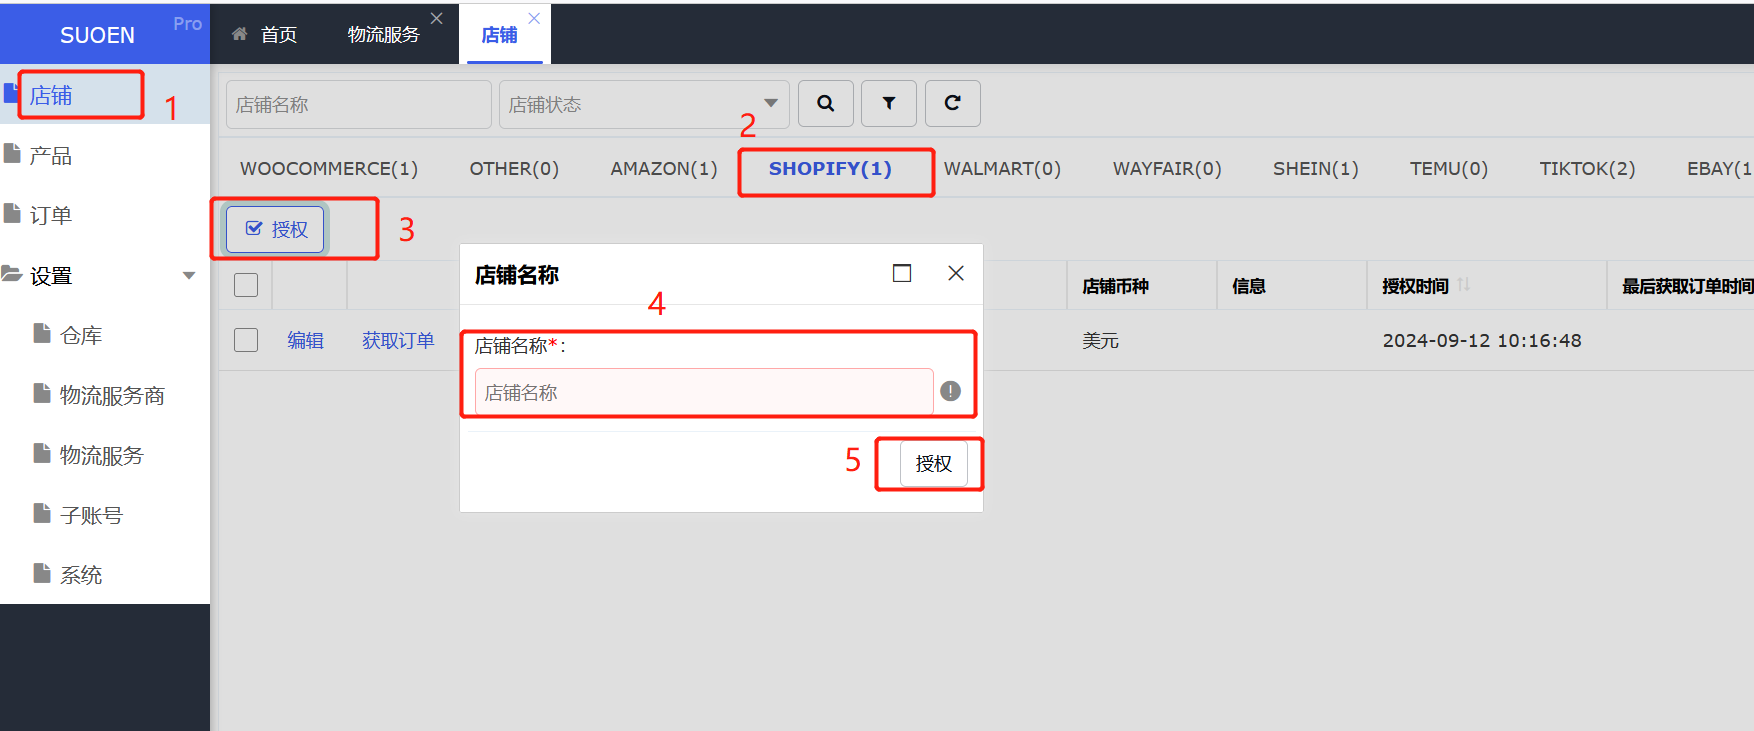Open the 店铺状态 dropdown

click(x=644, y=104)
